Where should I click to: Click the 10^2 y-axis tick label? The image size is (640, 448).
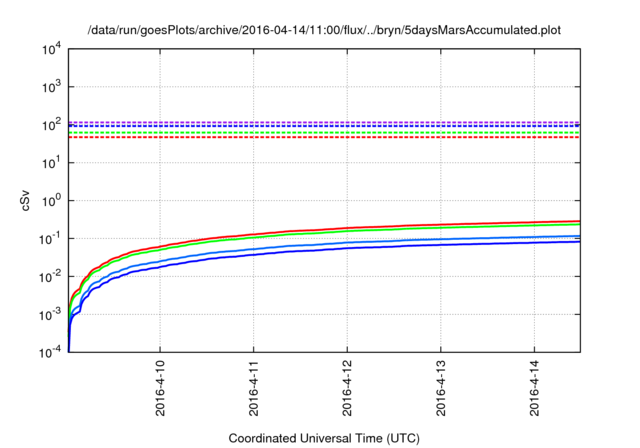pos(51,125)
